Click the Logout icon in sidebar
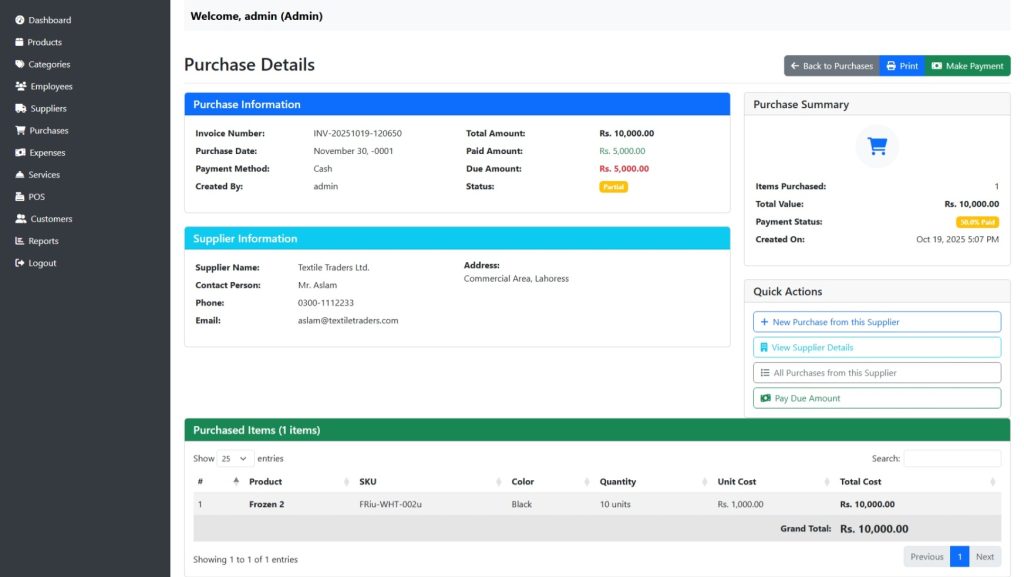1024x577 pixels. (20, 263)
